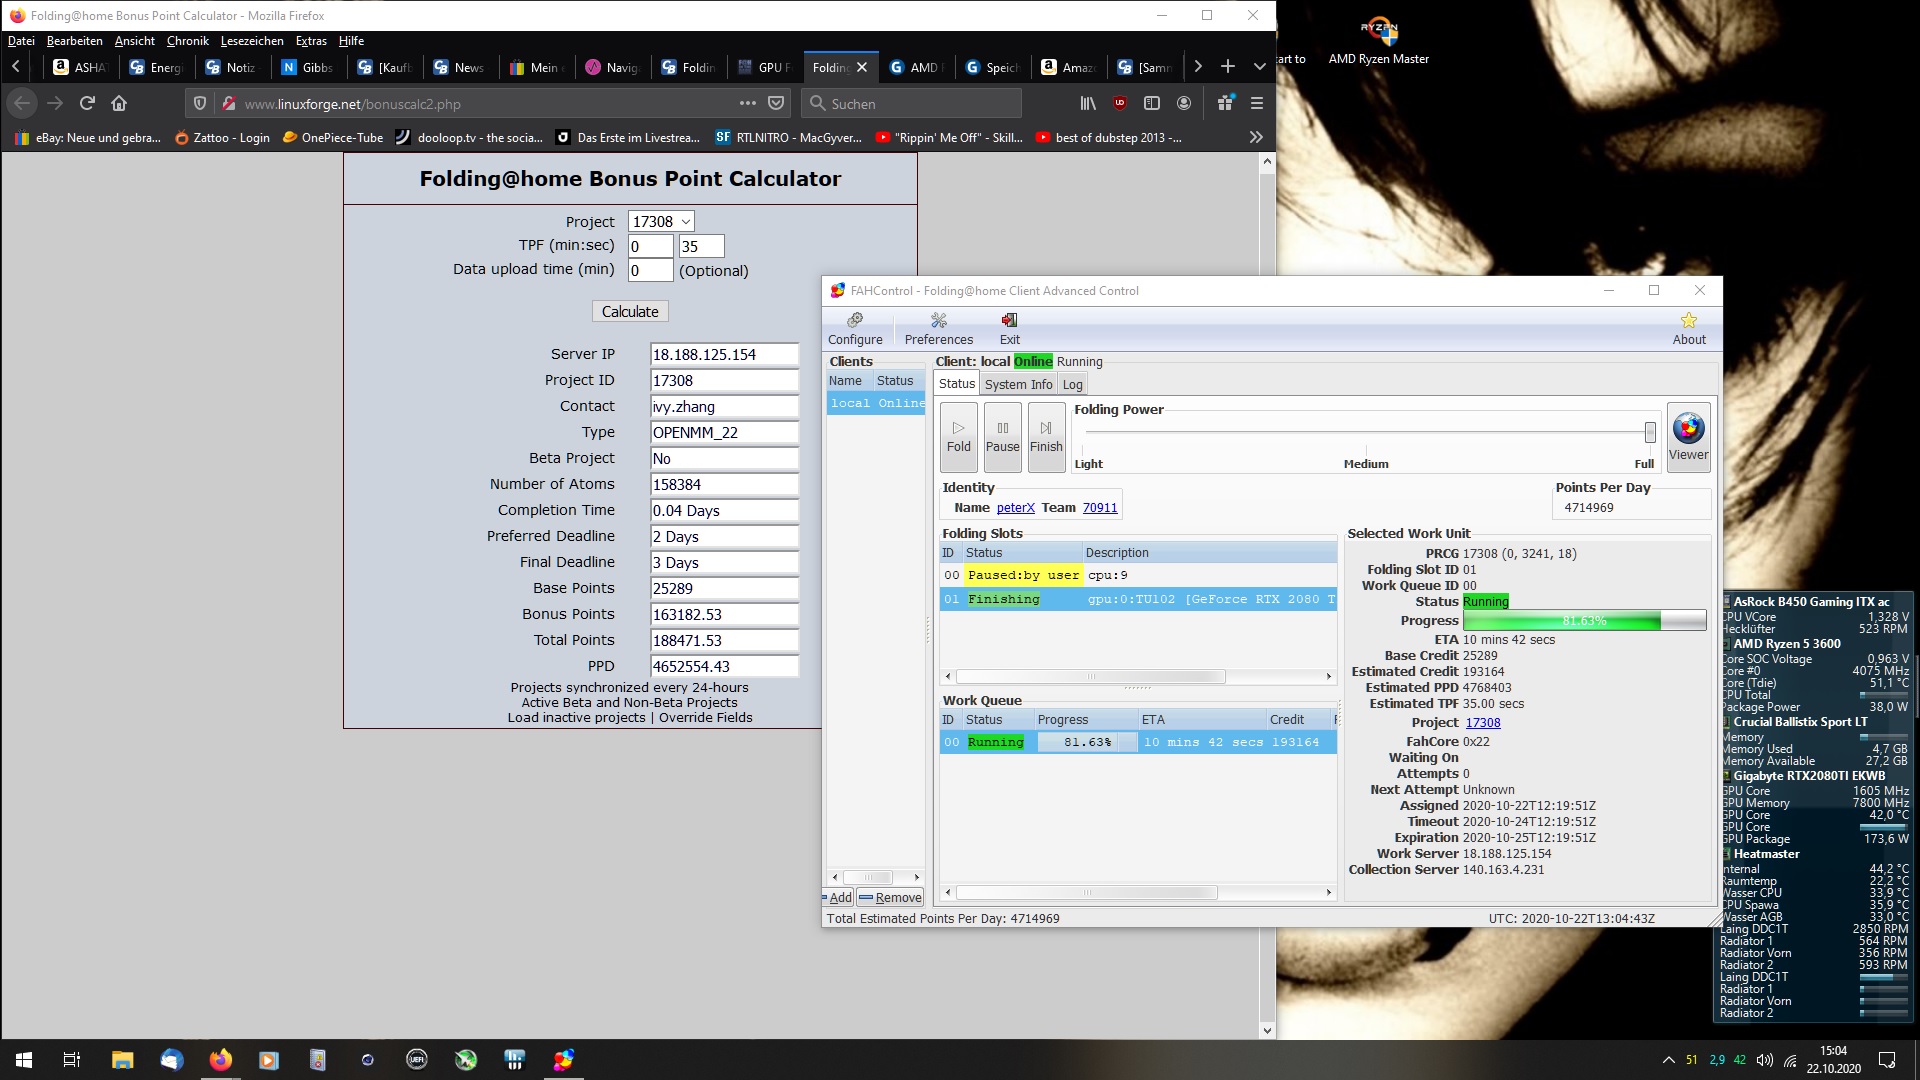Screen dimensions: 1920x1080
Task: Switch to the System Info tab
Action: [1018, 384]
